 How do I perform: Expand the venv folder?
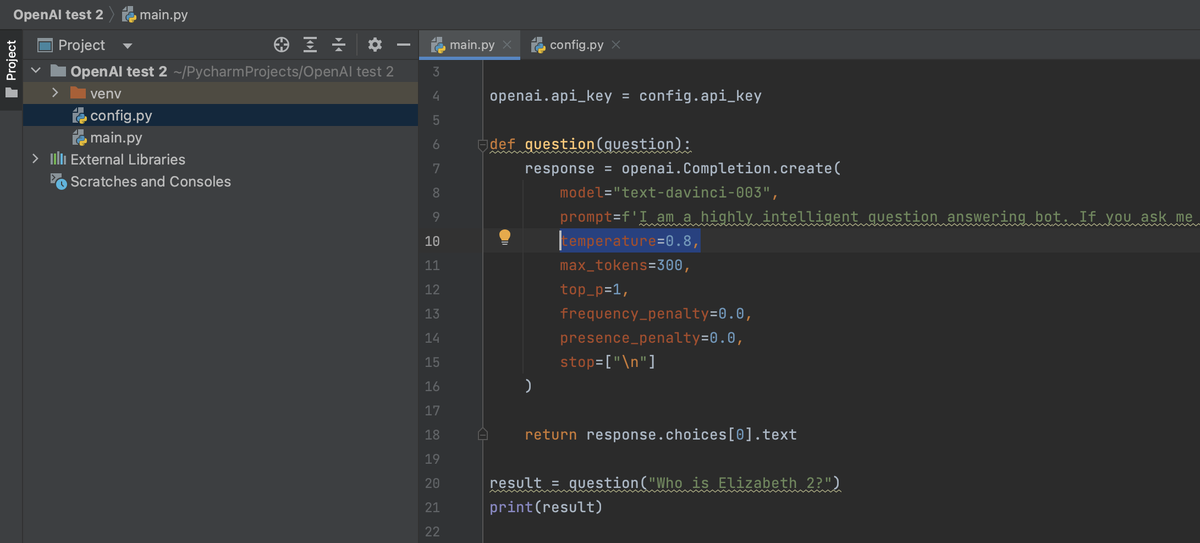(x=57, y=93)
